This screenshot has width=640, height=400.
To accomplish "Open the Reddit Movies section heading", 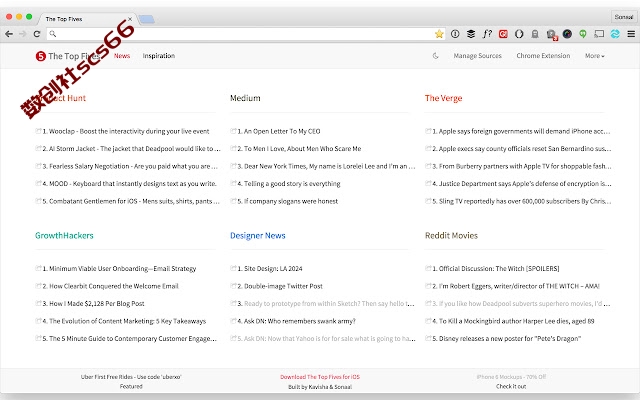I will coord(451,236).
